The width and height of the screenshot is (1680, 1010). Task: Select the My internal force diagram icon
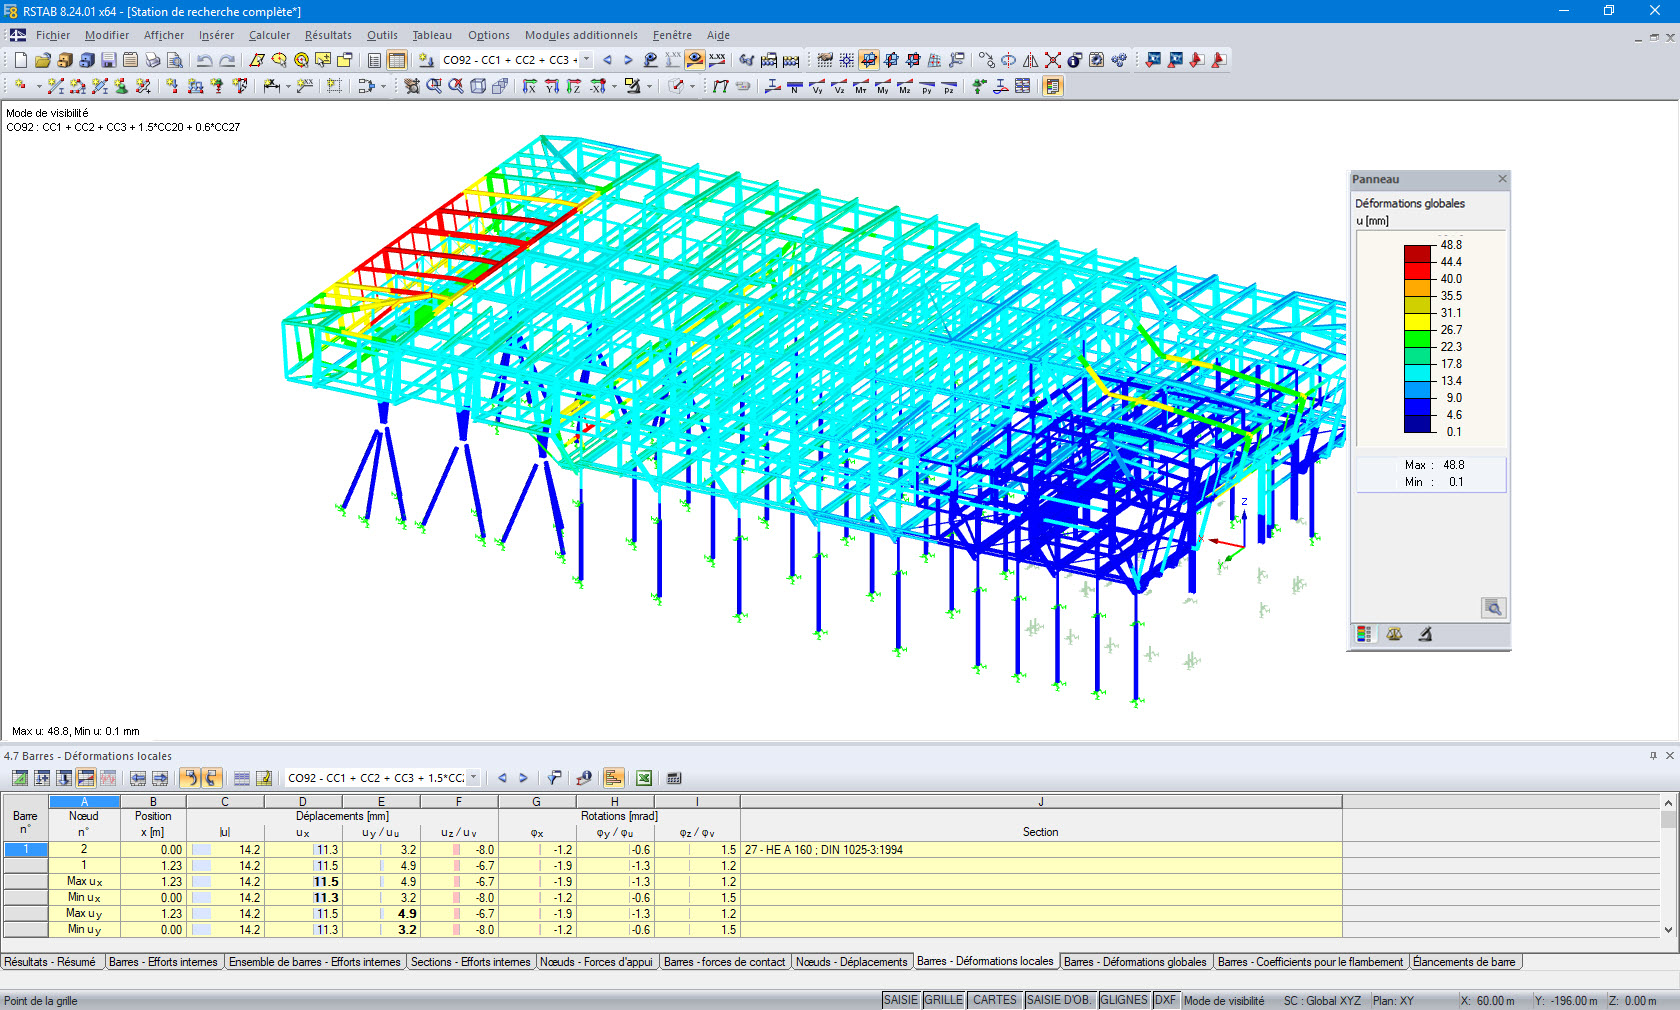883,87
